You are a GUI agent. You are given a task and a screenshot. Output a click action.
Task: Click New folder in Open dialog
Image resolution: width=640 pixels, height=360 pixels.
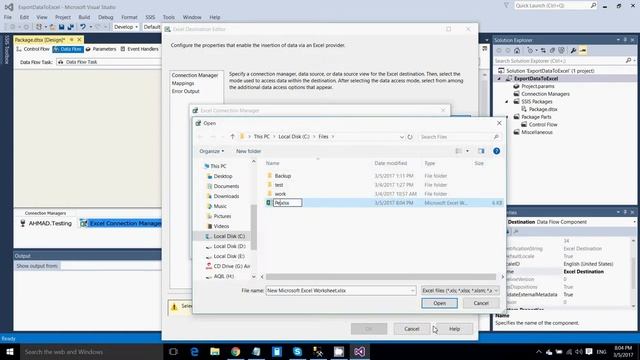coord(248,151)
